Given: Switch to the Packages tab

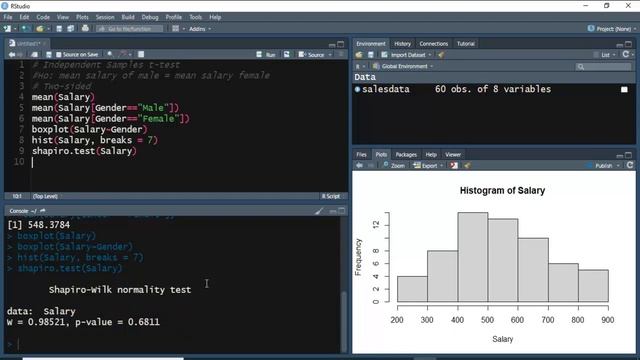Looking at the screenshot, I should 406,155.
